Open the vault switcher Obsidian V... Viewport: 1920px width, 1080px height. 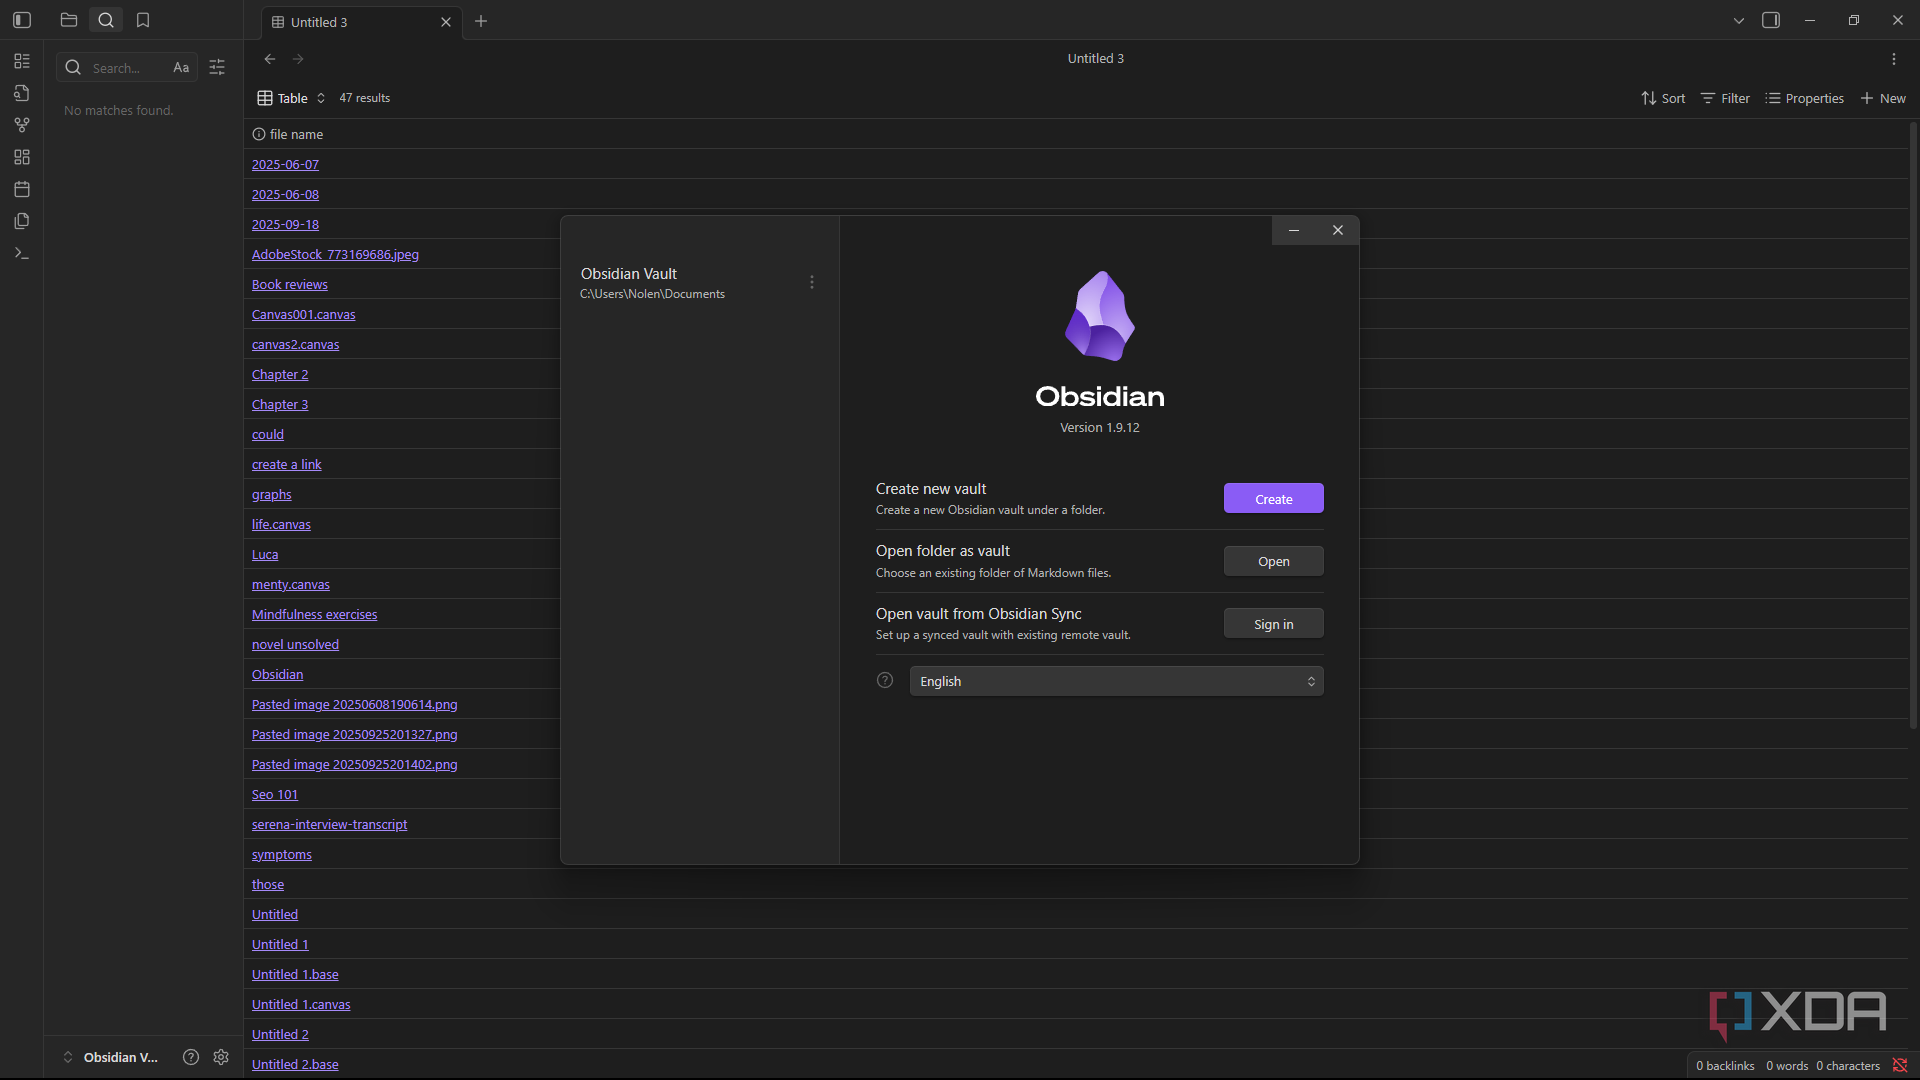pos(111,1057)
